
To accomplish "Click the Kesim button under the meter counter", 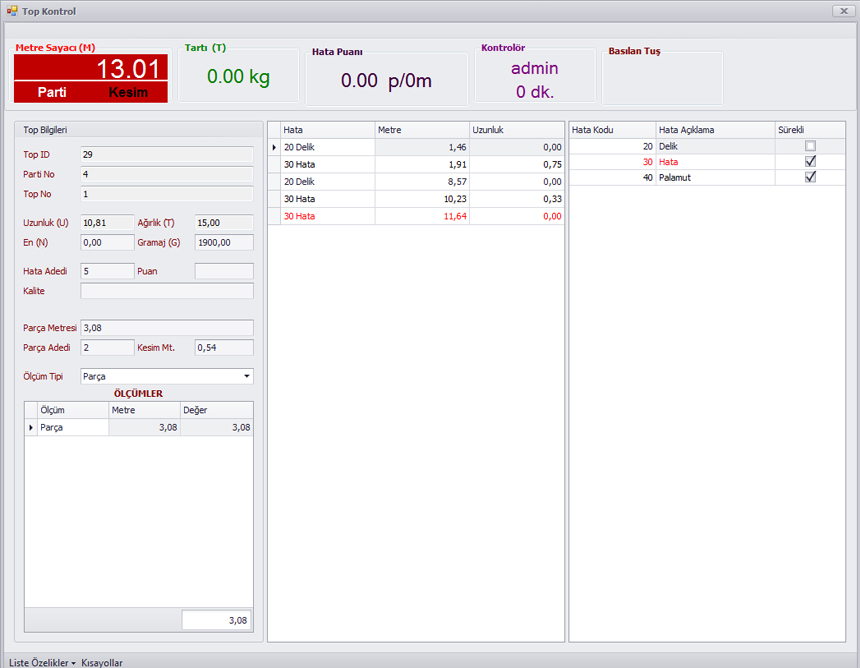I will point(128,92).
